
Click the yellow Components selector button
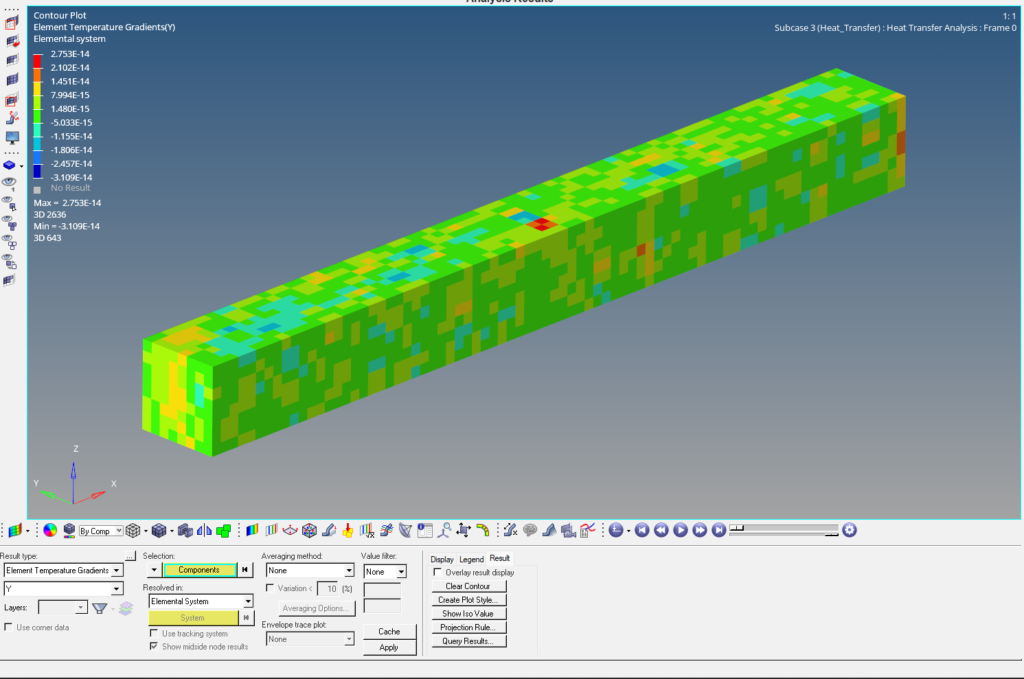pos(199,570)
